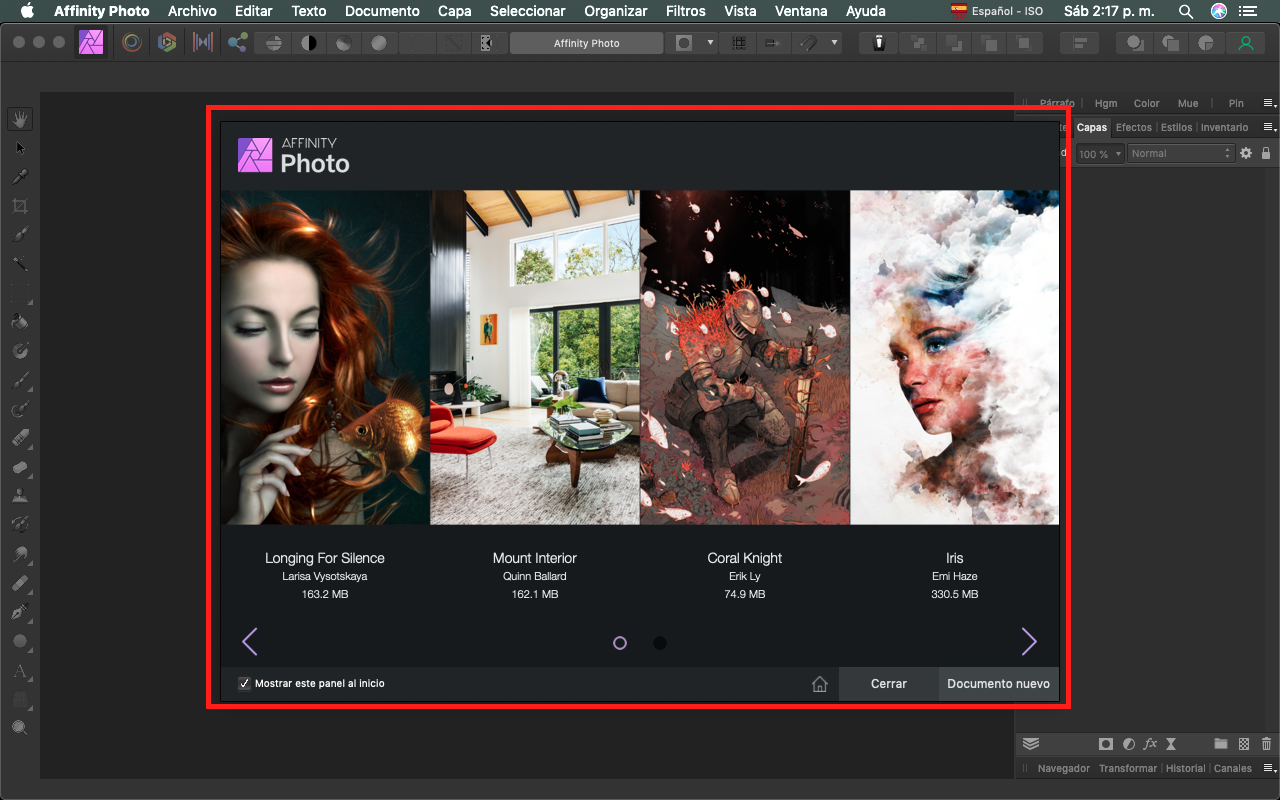Pick the Color Picker tool
Image resolution: width=1280 pixels, height=800 pixels.
tap(20, 176)
